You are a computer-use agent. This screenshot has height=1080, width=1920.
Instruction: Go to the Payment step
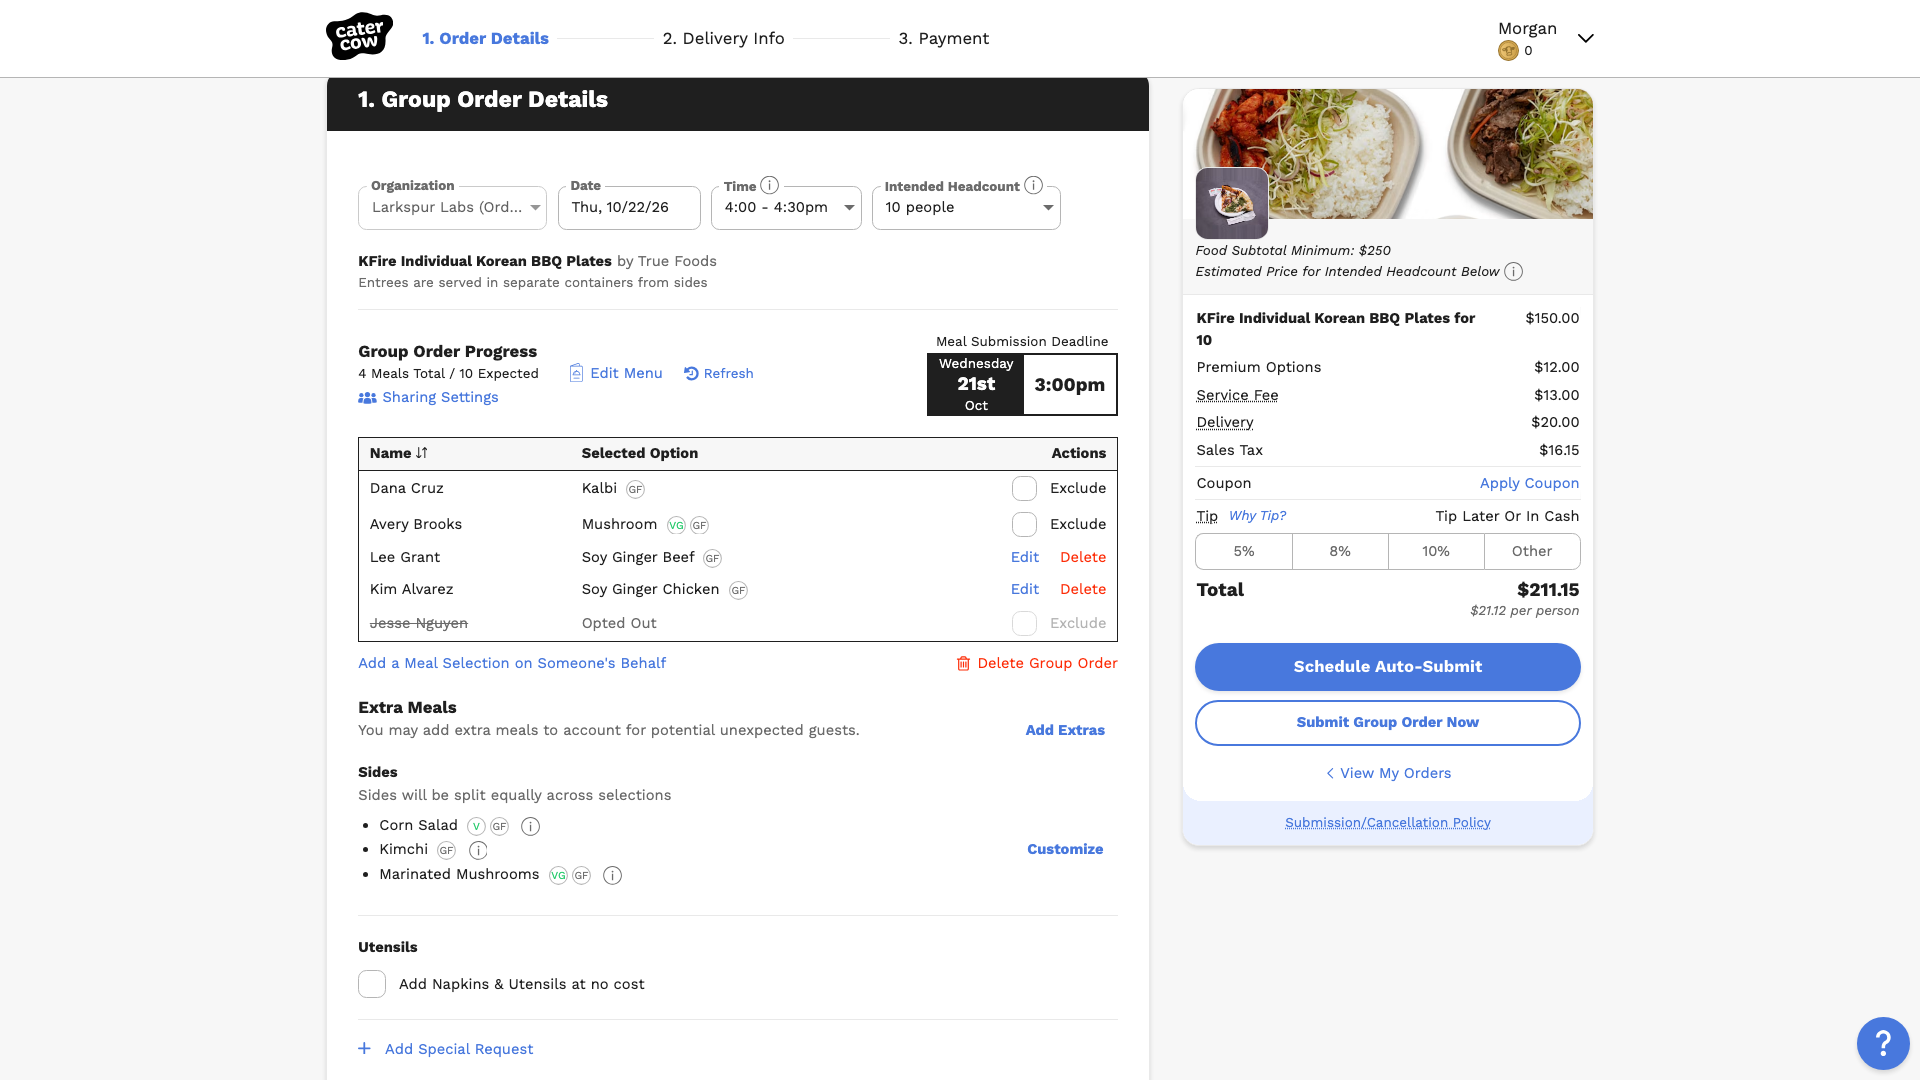(943, 38)
